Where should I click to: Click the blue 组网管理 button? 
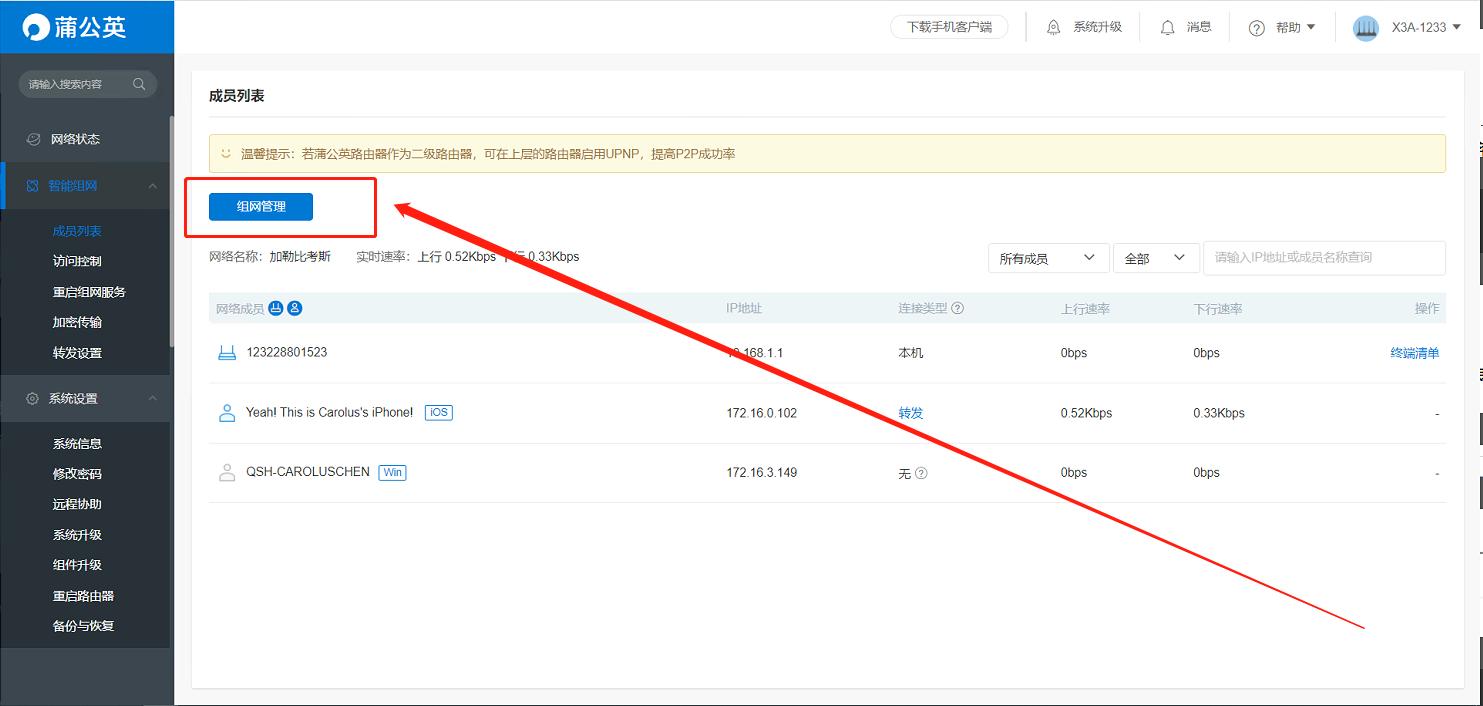click(261, 206)
